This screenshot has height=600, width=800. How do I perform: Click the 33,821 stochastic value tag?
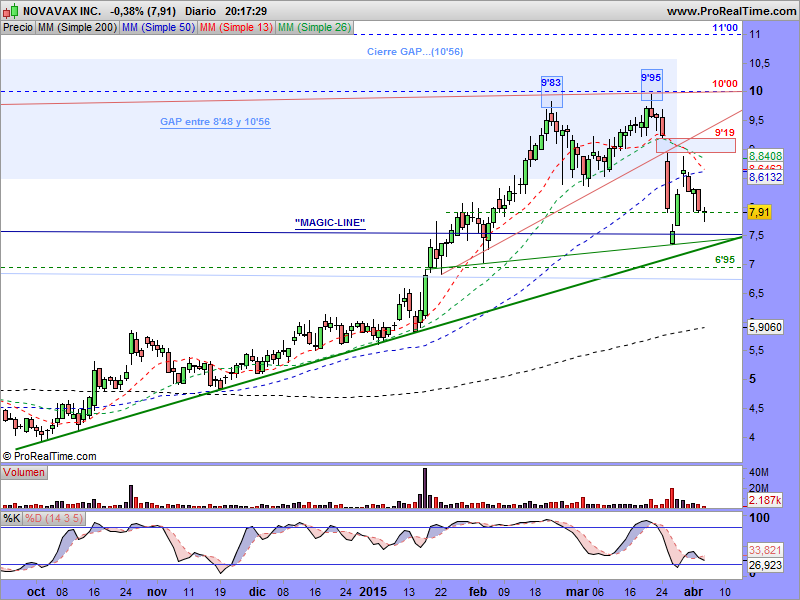coord(765,550)
